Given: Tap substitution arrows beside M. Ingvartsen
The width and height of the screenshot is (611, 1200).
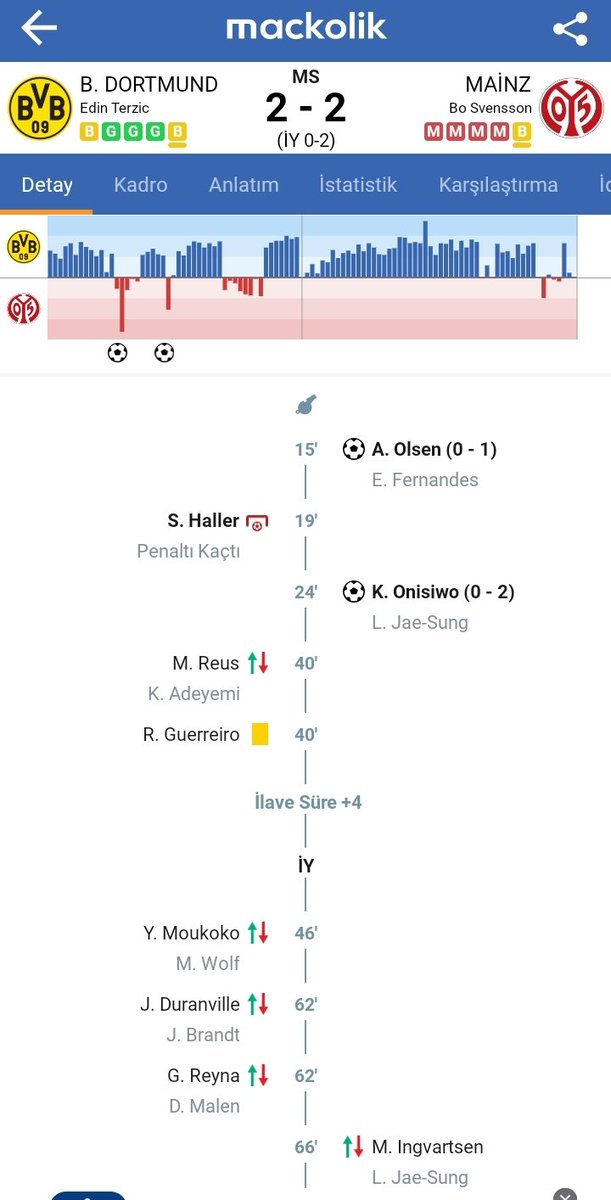Looking at the screenshot, I should point(353,1147).
